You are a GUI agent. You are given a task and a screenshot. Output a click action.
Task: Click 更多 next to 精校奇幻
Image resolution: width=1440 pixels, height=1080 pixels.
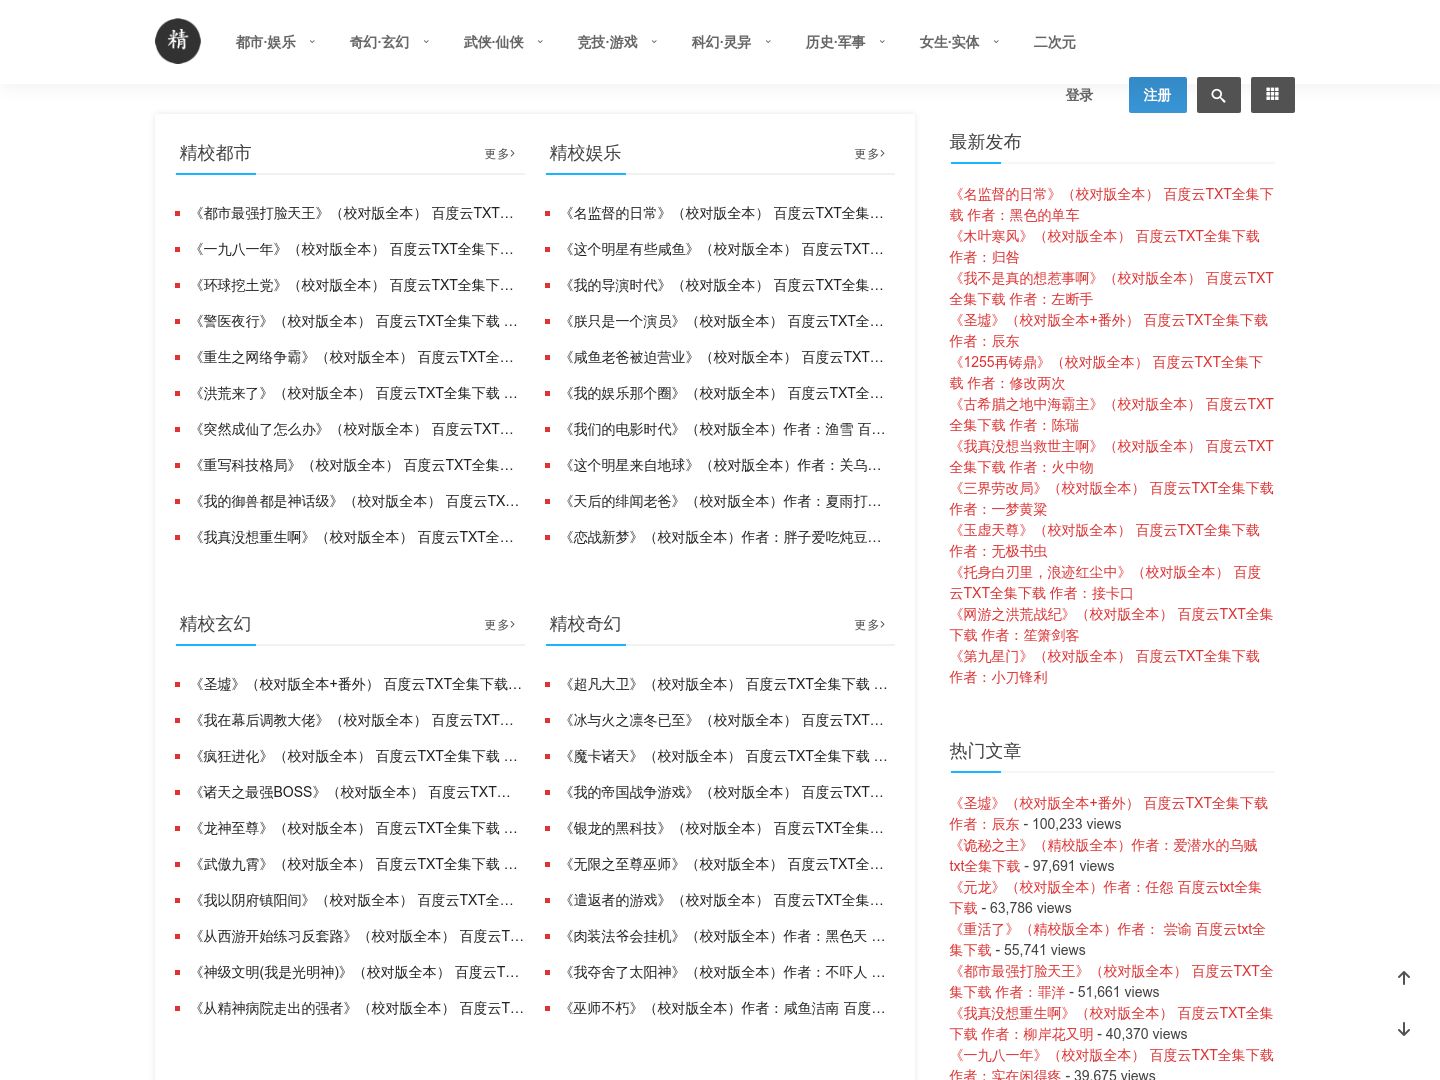[x=870, y=625]
